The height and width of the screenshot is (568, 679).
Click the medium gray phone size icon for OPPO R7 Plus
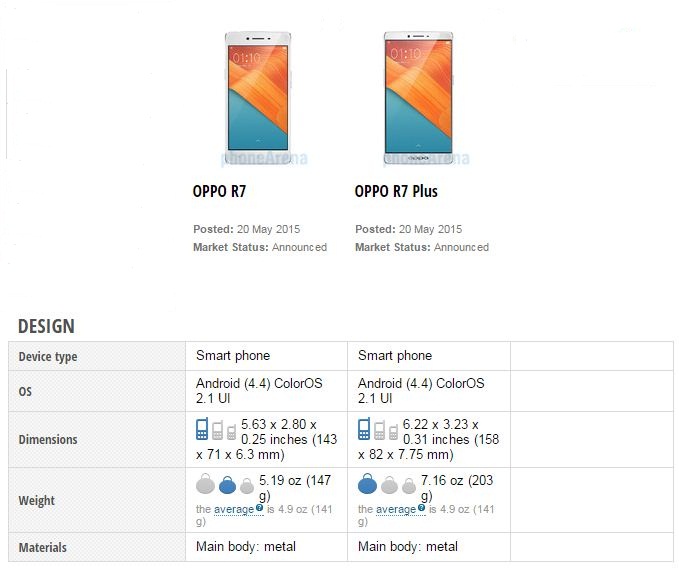(379, 431)
